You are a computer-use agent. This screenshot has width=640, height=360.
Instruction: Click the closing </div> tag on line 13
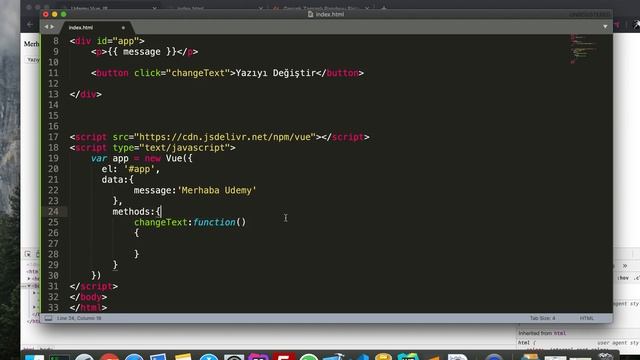pos(85,94)
